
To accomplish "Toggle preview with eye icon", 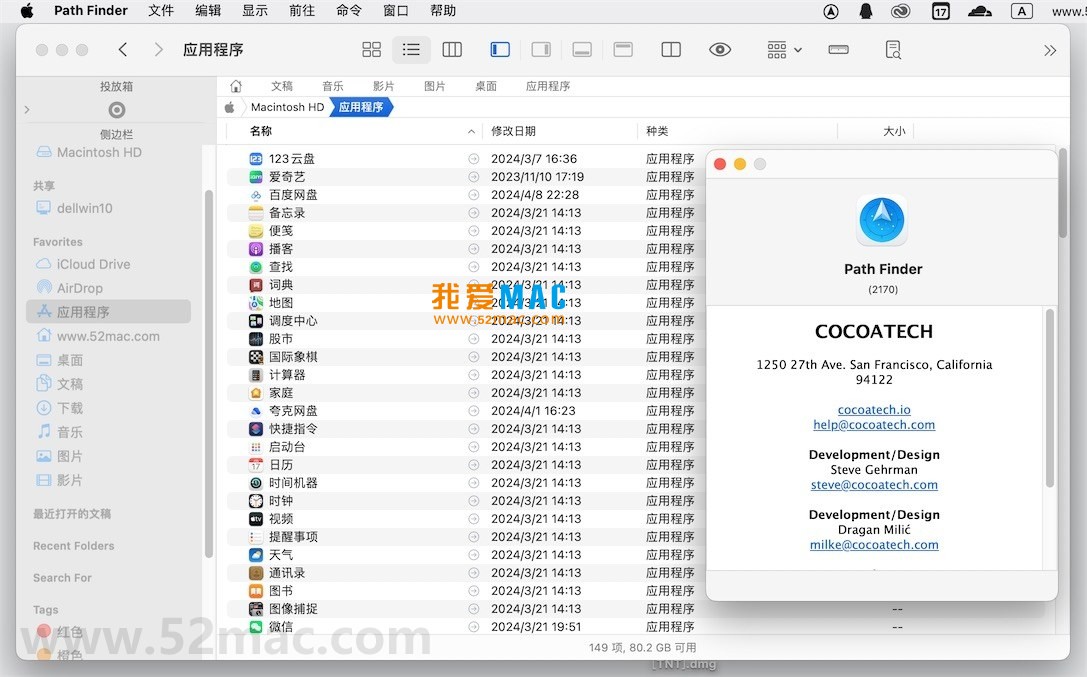I will click(x=720, y=49).
